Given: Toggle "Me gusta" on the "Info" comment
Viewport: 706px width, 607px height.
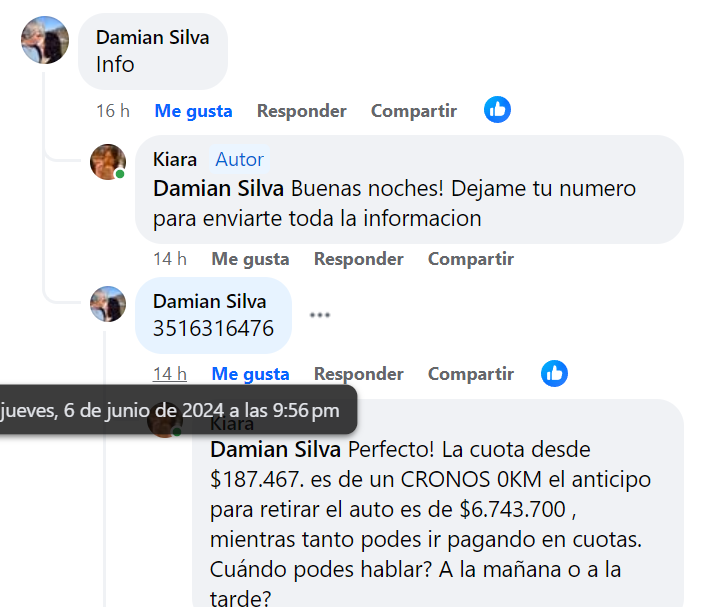Looking at the screenshot, I should [x=193, y=111].
